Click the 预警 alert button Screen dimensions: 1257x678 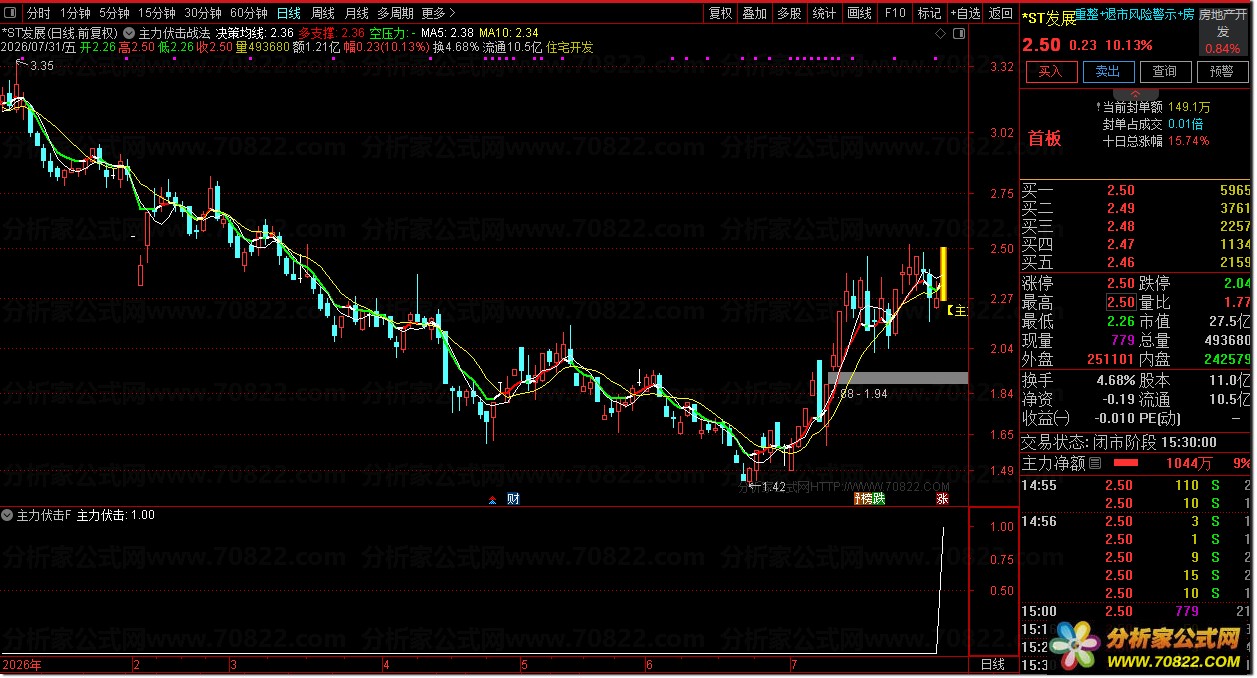pyautogui.click(x=1221, y=72)
